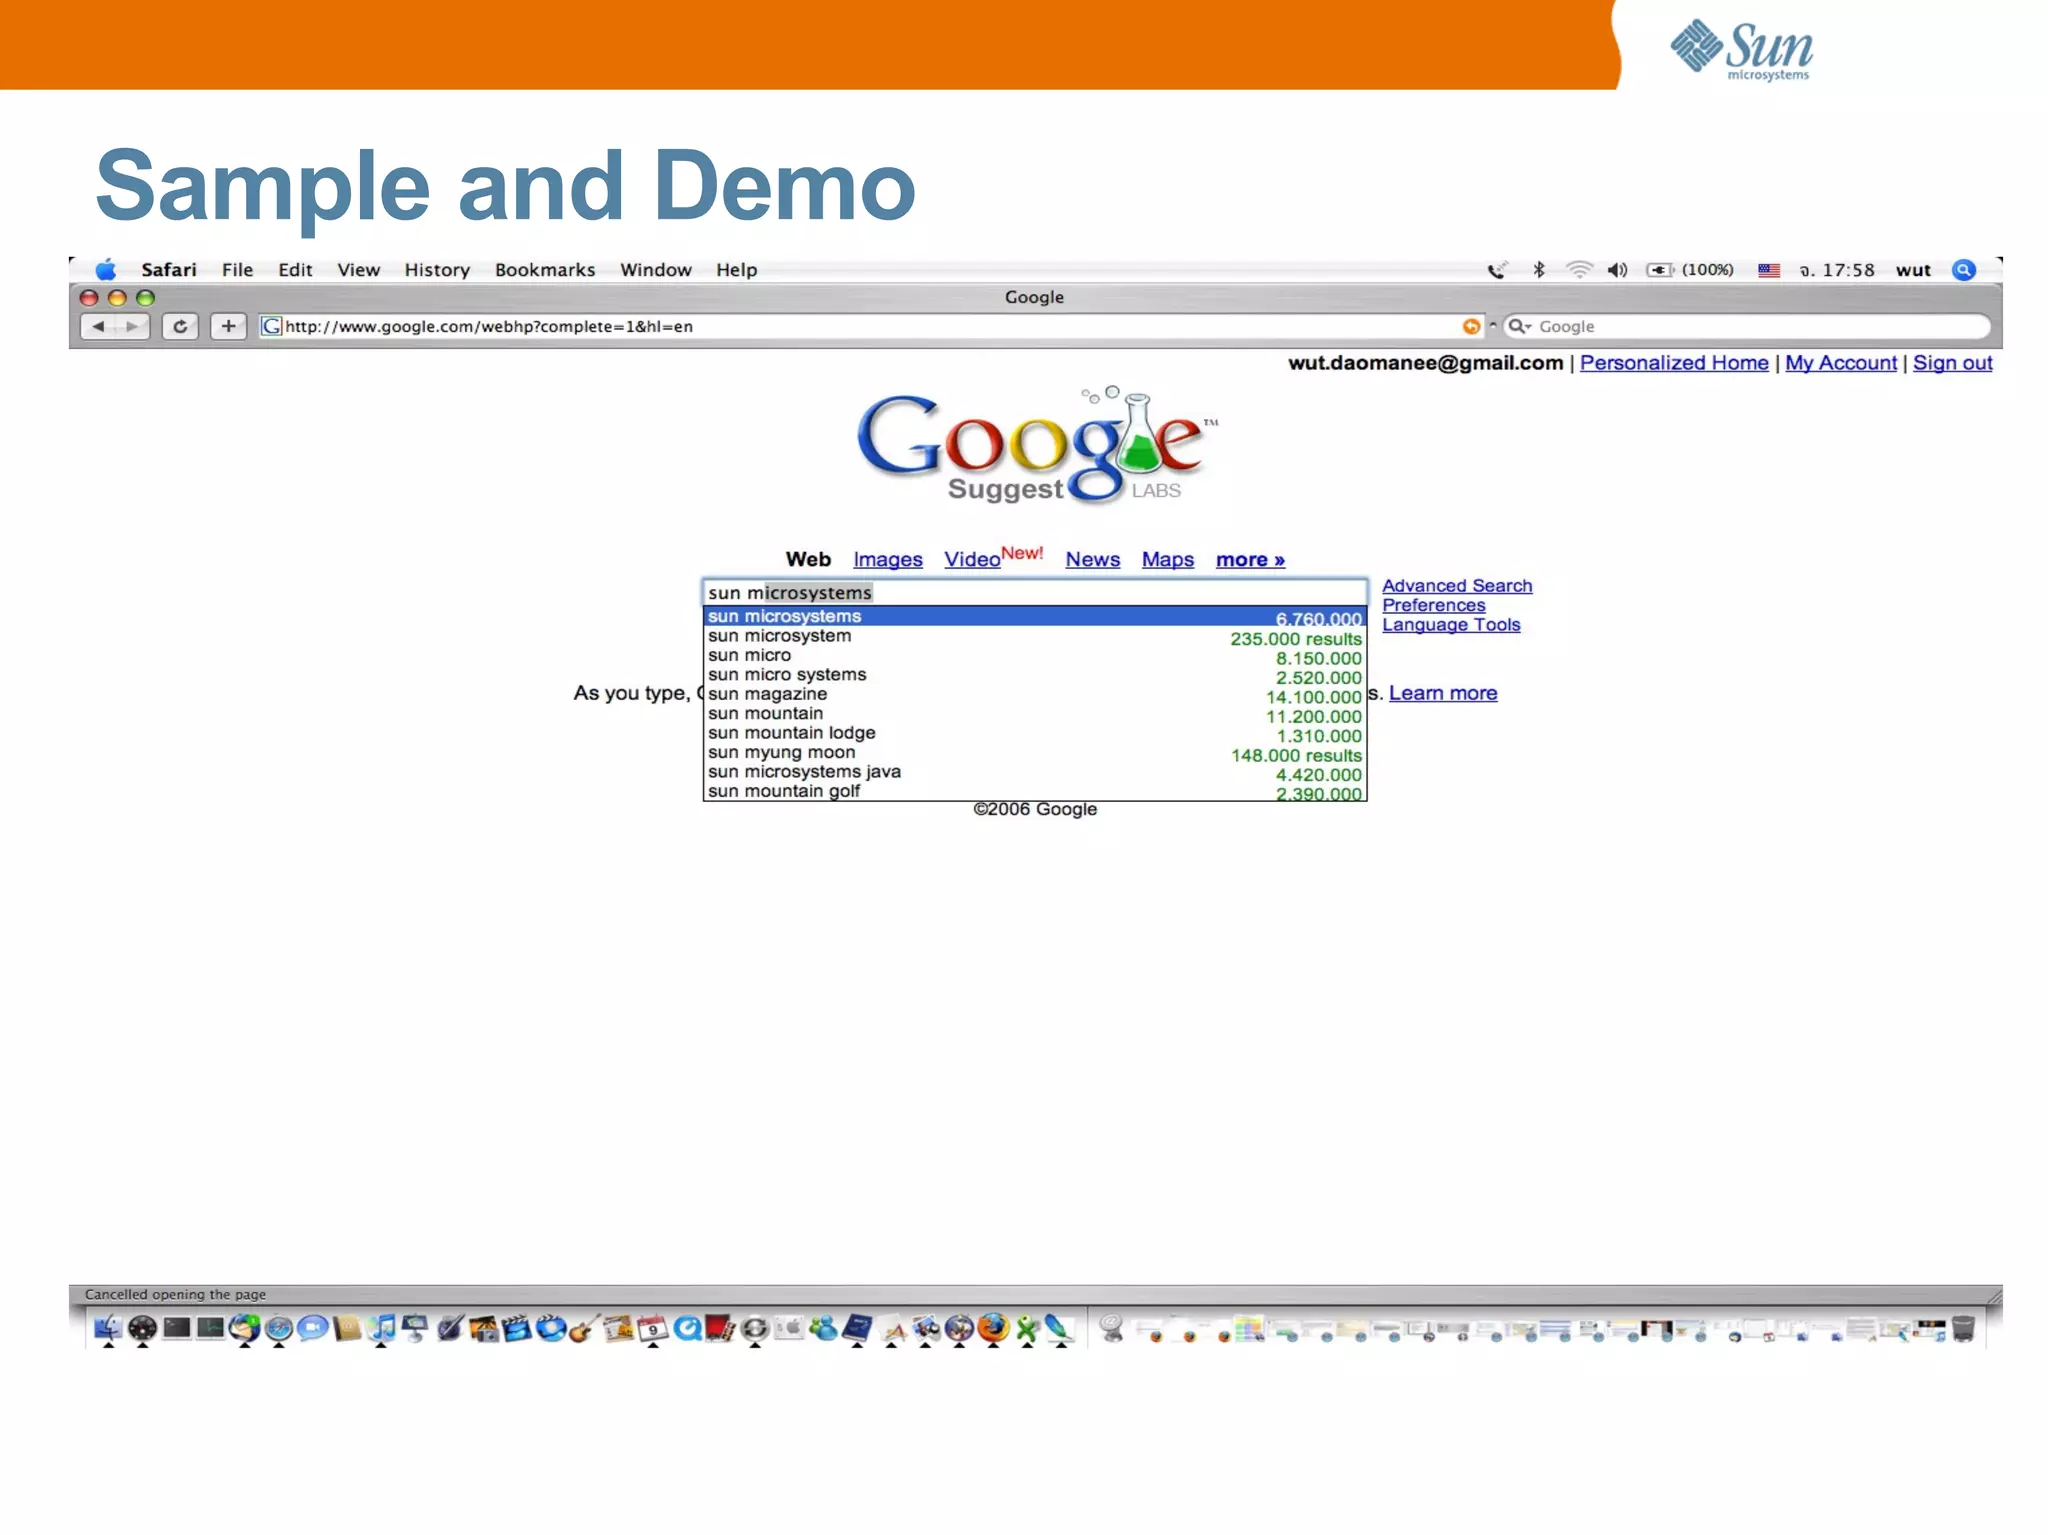
Task: Open the Edit menu
Action: click(x=295, y=270)
